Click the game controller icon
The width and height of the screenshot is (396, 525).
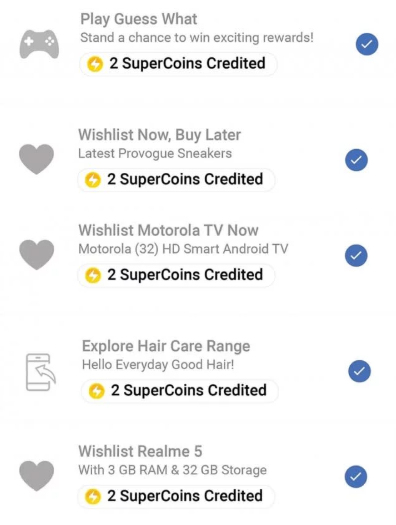tap(39, 44)
